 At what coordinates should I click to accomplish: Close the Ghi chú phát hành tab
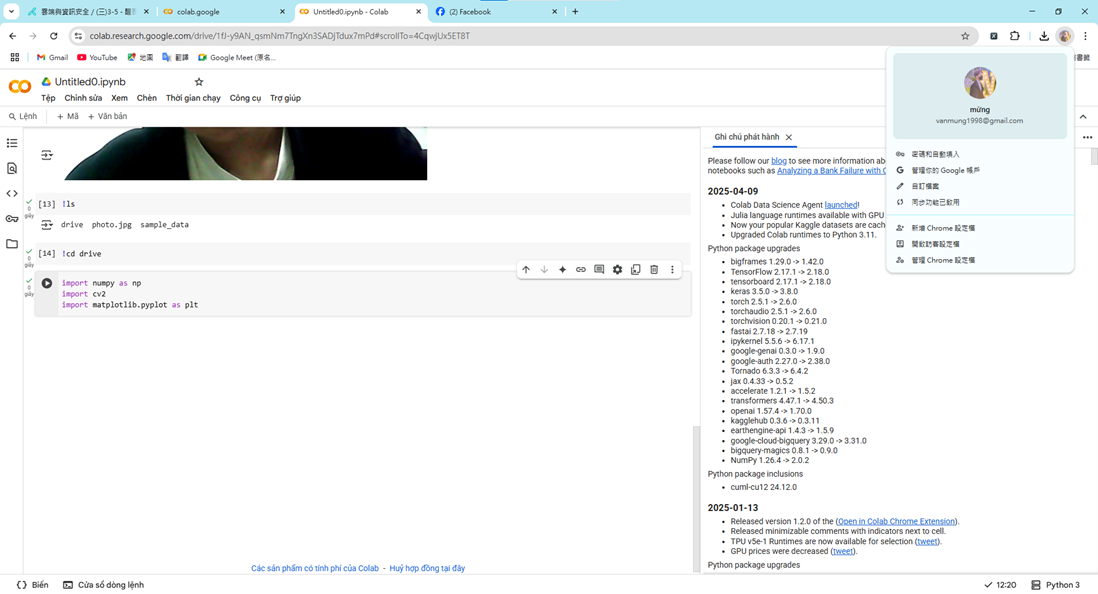pos(789,138)
